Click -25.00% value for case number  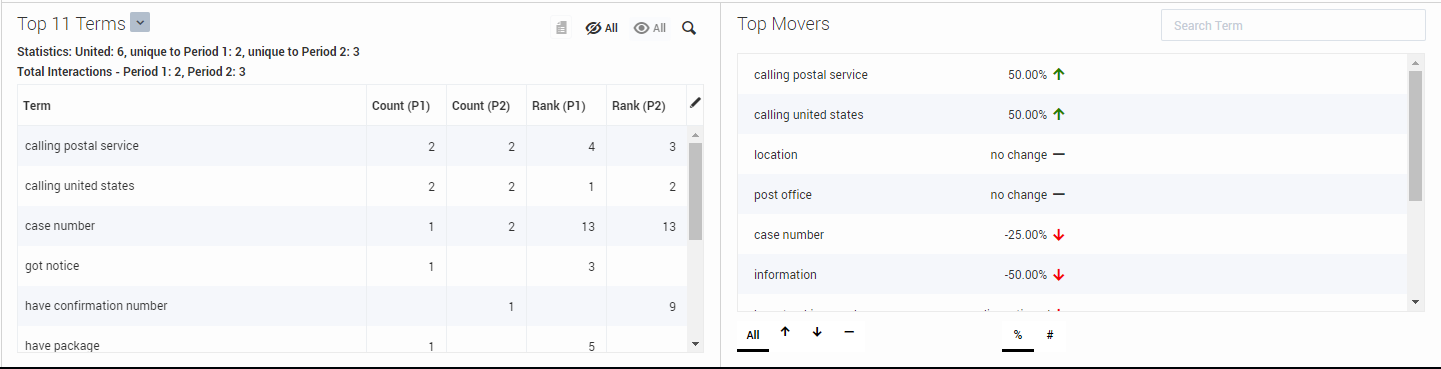click(1025, 235)
